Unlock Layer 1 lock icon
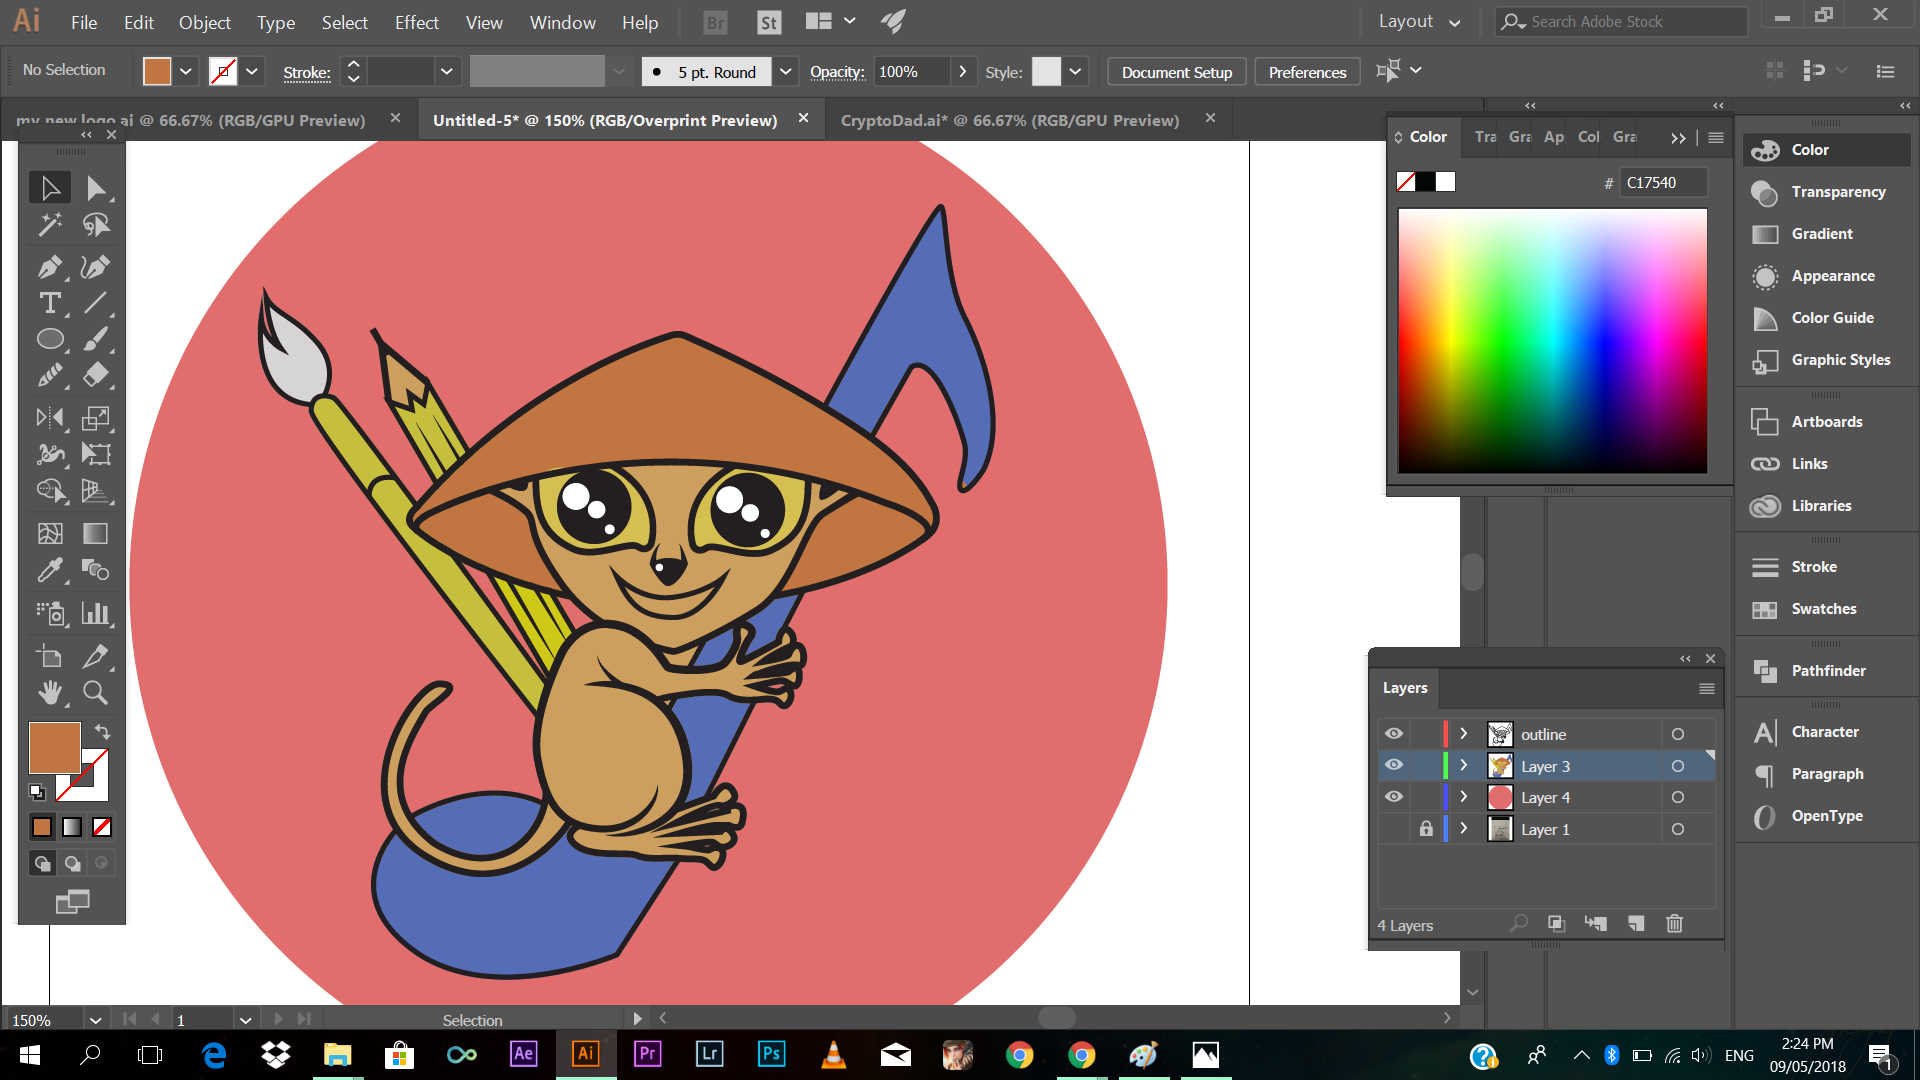This screenshot has width=1920, height=1080. pyautogui.click(x=1426, y=829)
